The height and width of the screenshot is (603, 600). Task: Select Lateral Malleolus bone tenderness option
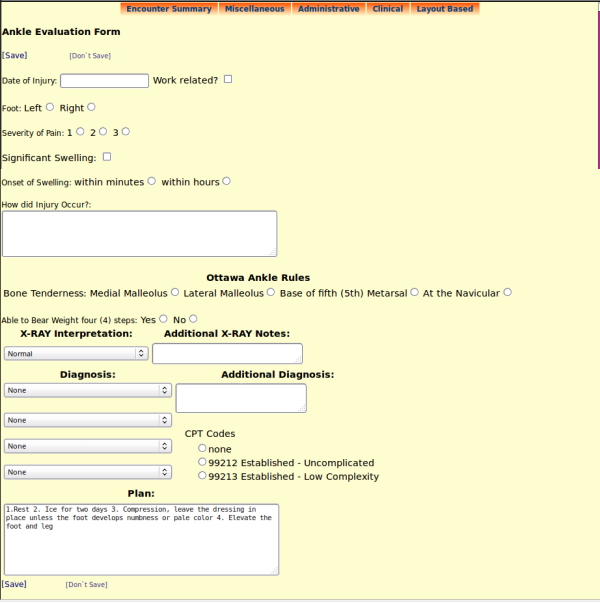(x=272, y=292)
